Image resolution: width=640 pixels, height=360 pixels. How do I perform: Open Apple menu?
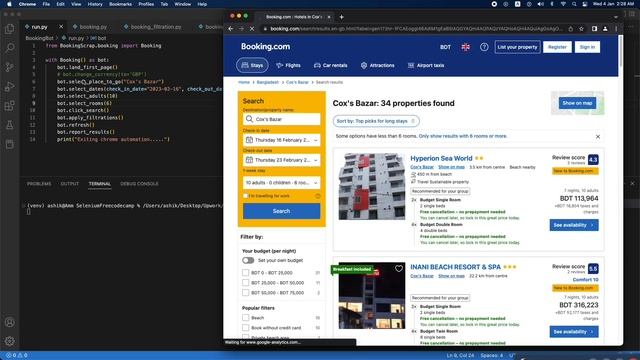(x=9, y=4)
